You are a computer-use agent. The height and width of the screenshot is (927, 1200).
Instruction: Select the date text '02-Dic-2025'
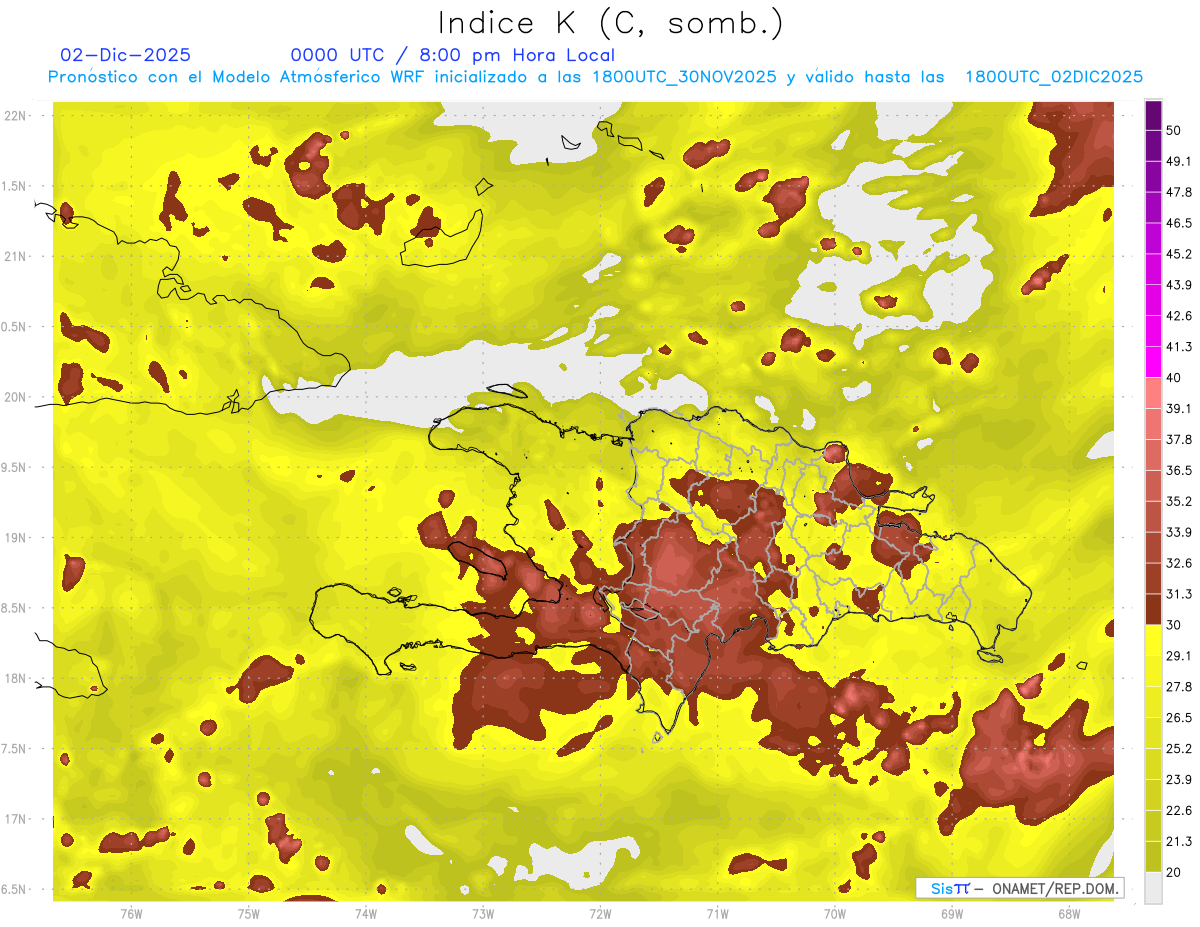point(125,55)
